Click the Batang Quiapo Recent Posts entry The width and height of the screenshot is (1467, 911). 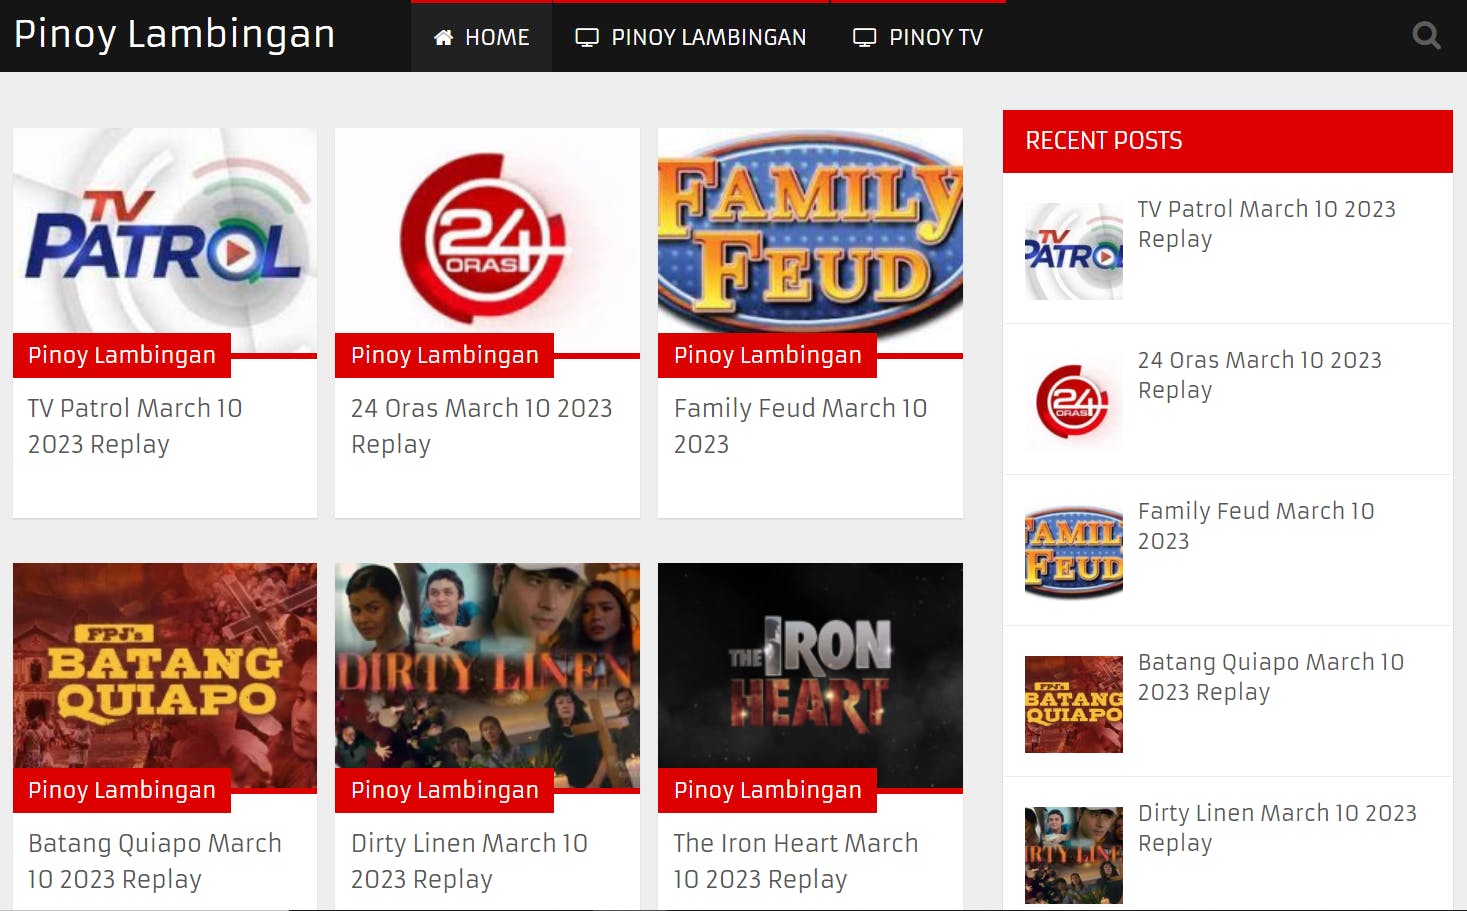point(1270,676)
